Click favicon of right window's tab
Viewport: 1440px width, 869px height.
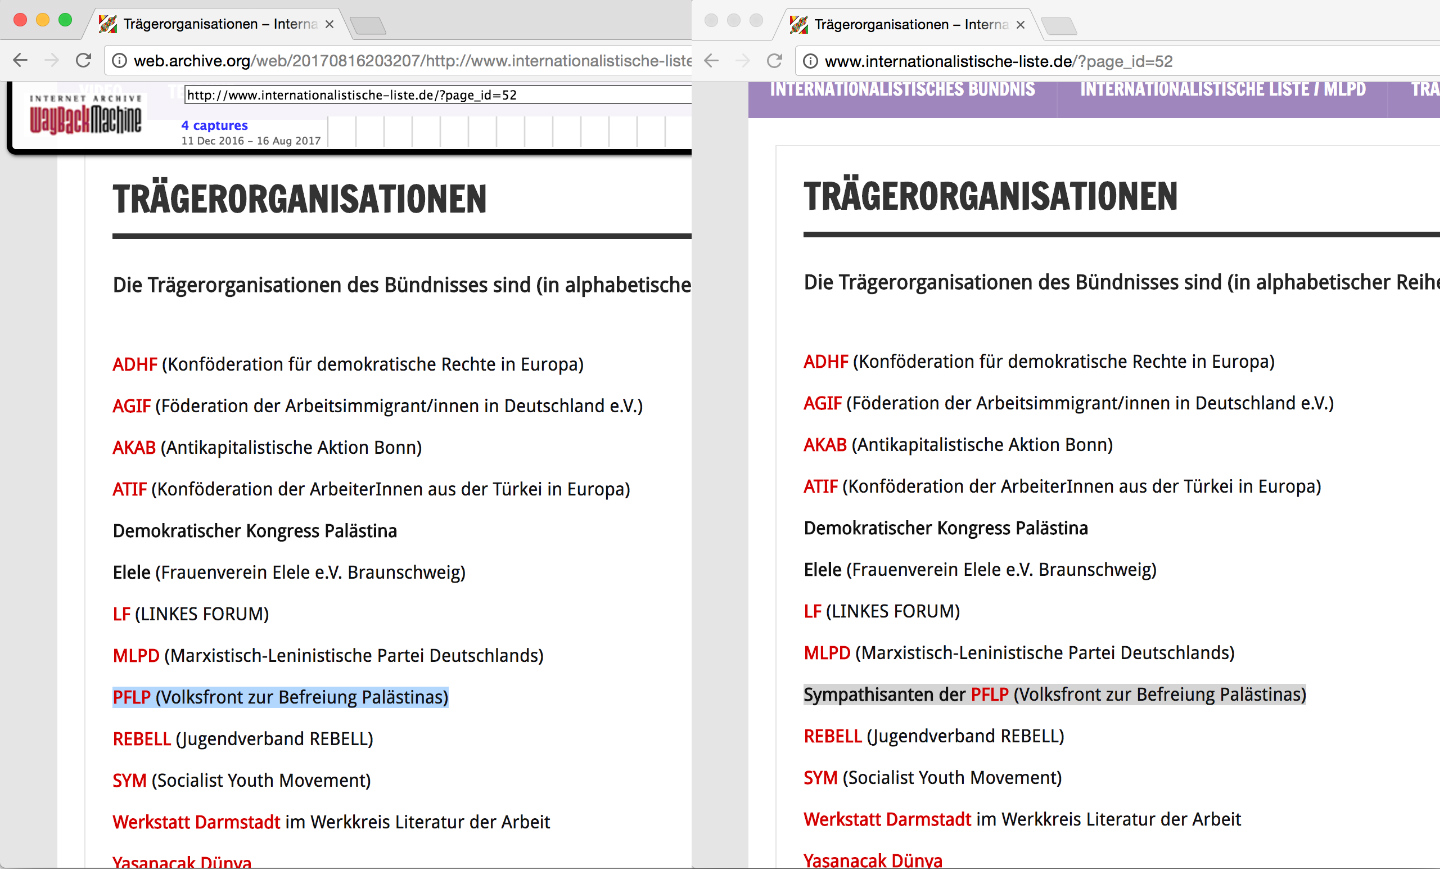(799, 24)
